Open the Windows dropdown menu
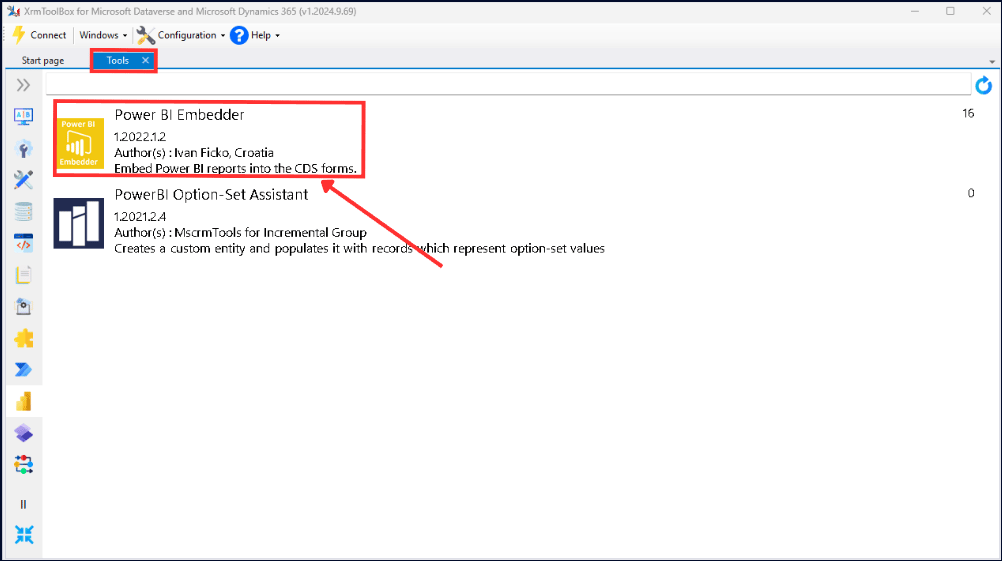Viewport: 1002px width, 561px height. 104,35
